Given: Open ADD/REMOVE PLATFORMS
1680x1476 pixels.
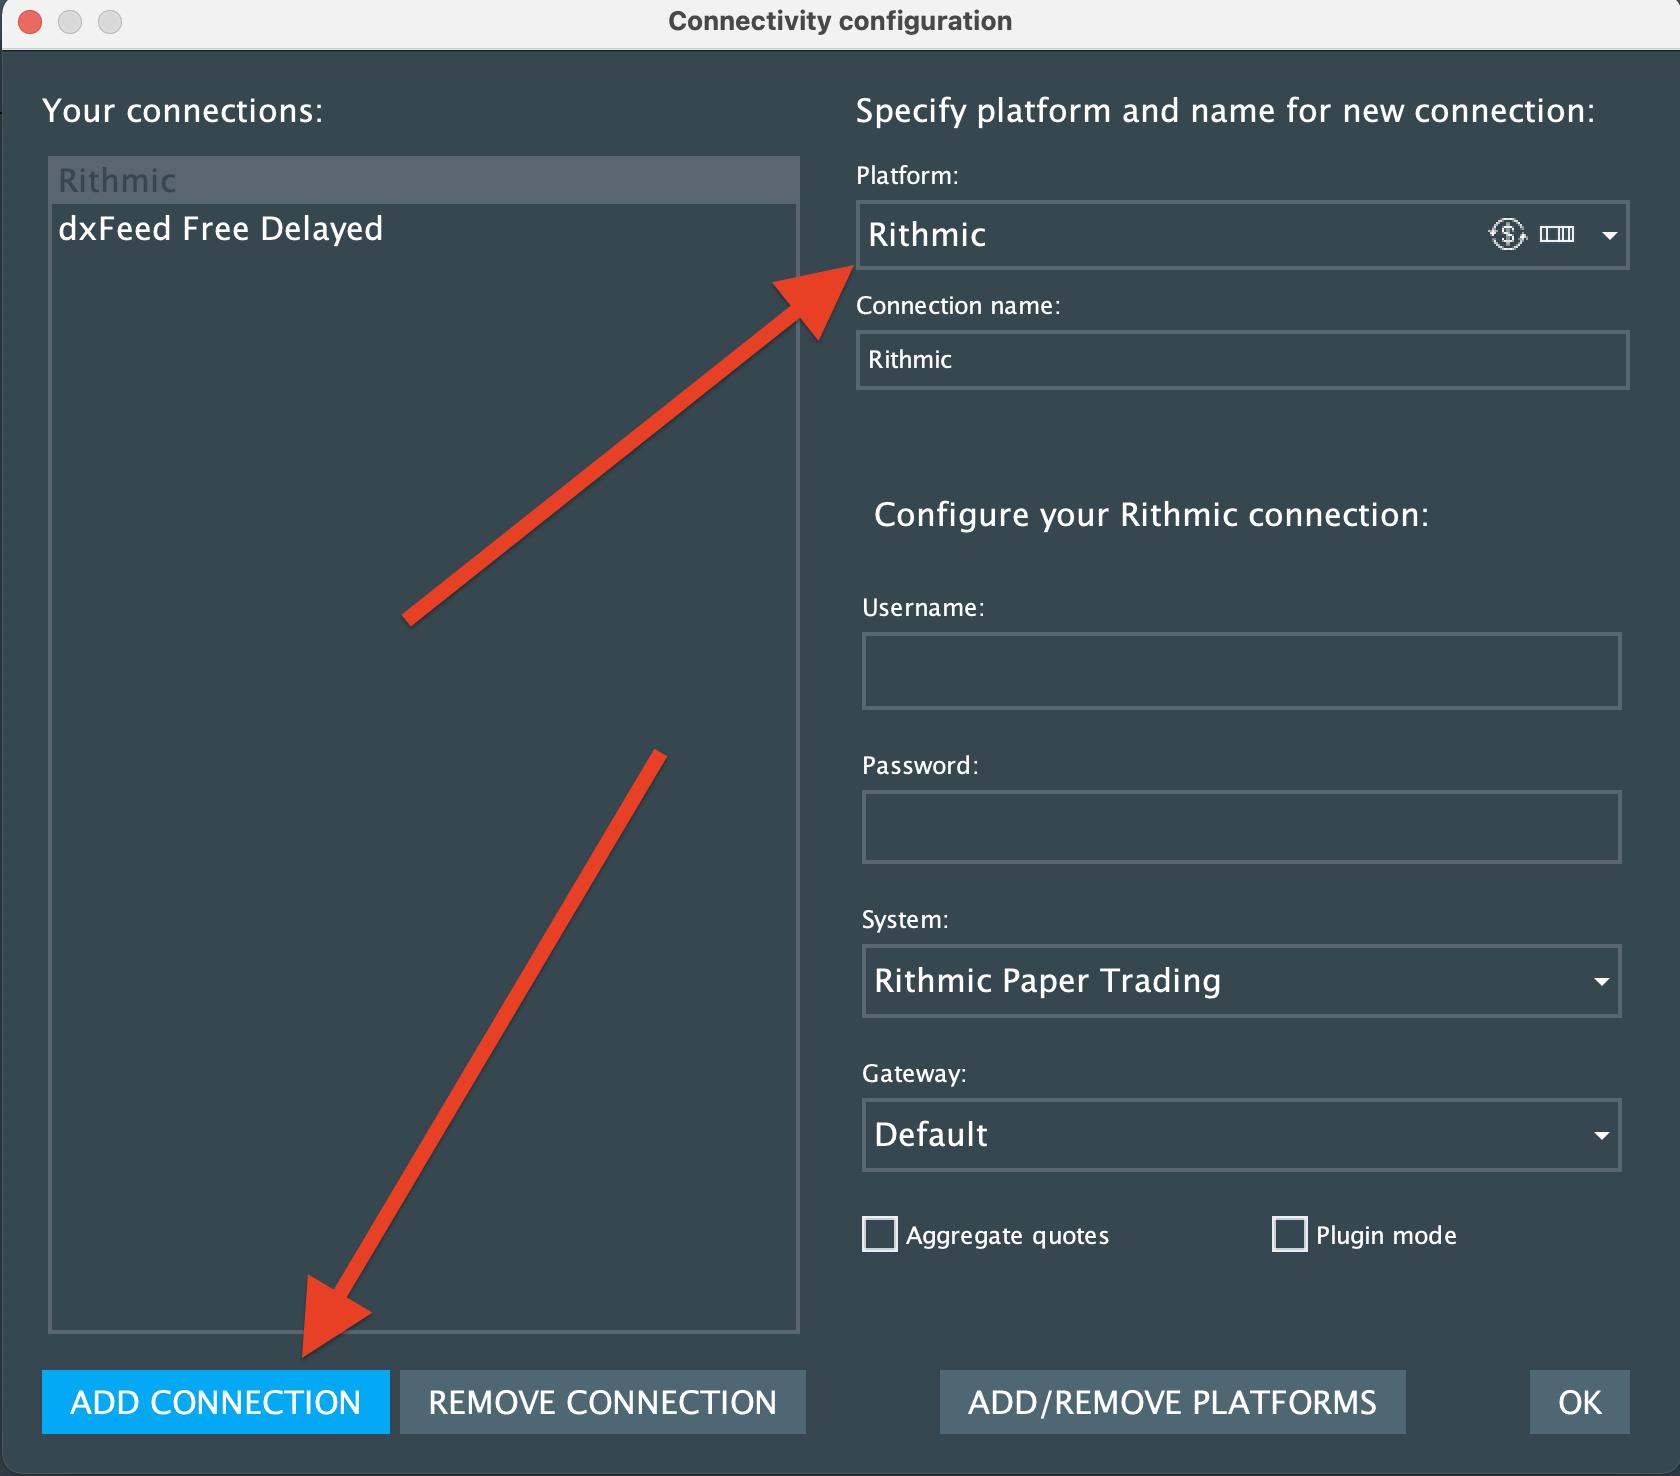Looking at the screenshot, I should (x=1172, y=1402).
